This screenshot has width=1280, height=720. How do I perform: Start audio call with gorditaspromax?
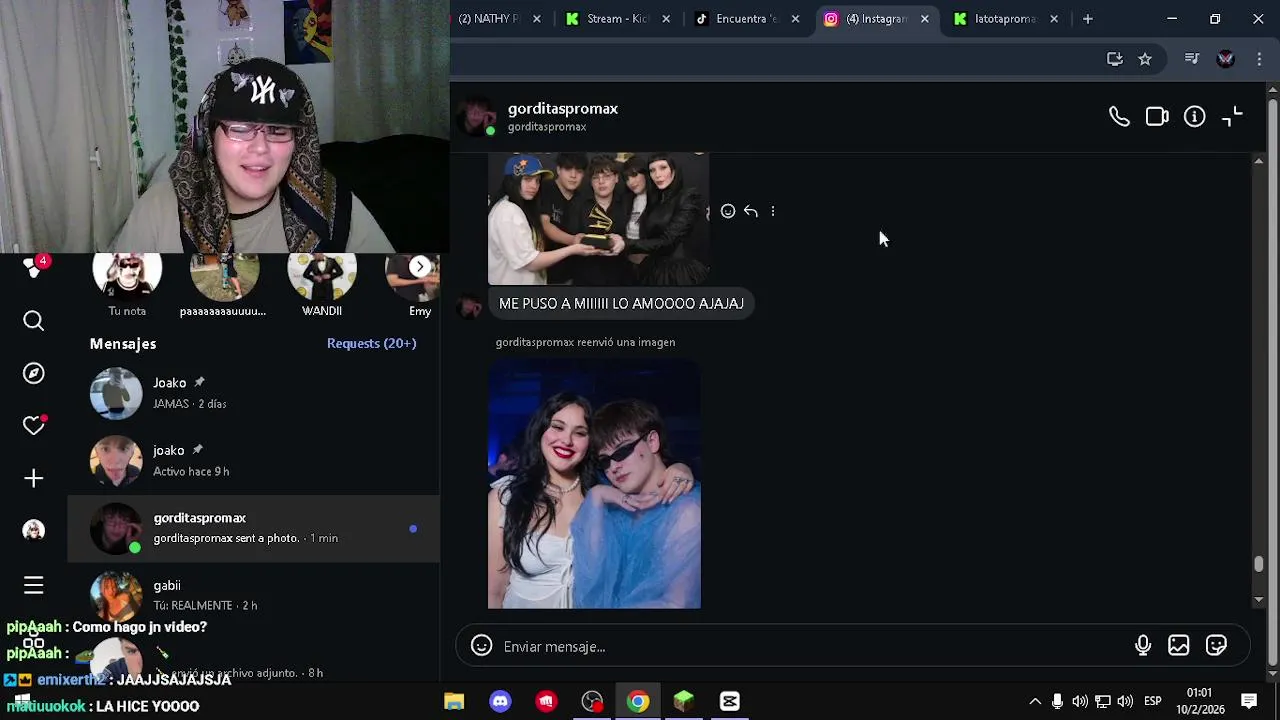tap(1119, 117)
